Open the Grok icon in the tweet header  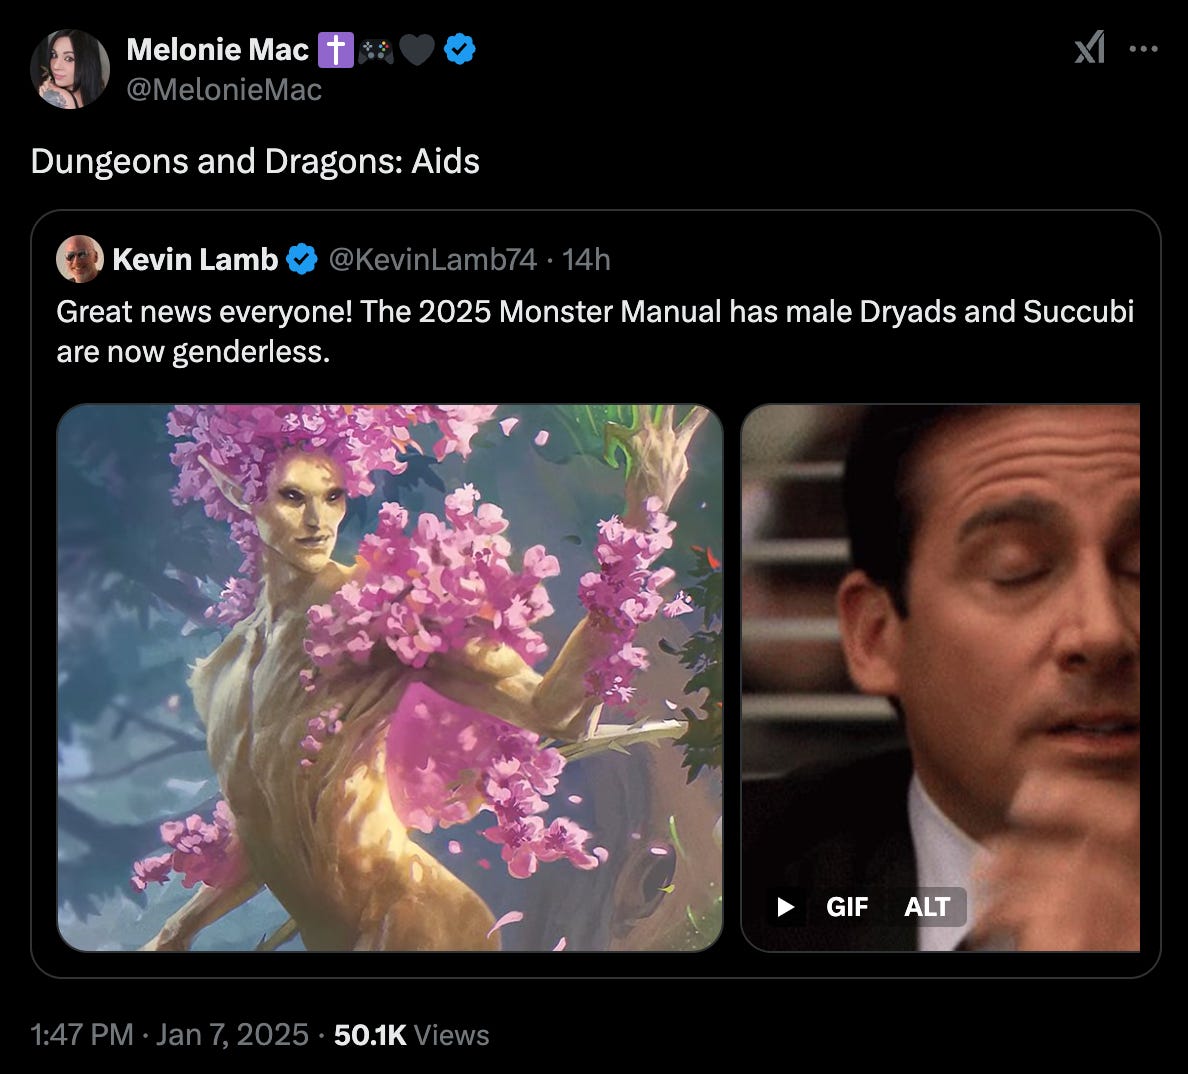point(1089,47)
